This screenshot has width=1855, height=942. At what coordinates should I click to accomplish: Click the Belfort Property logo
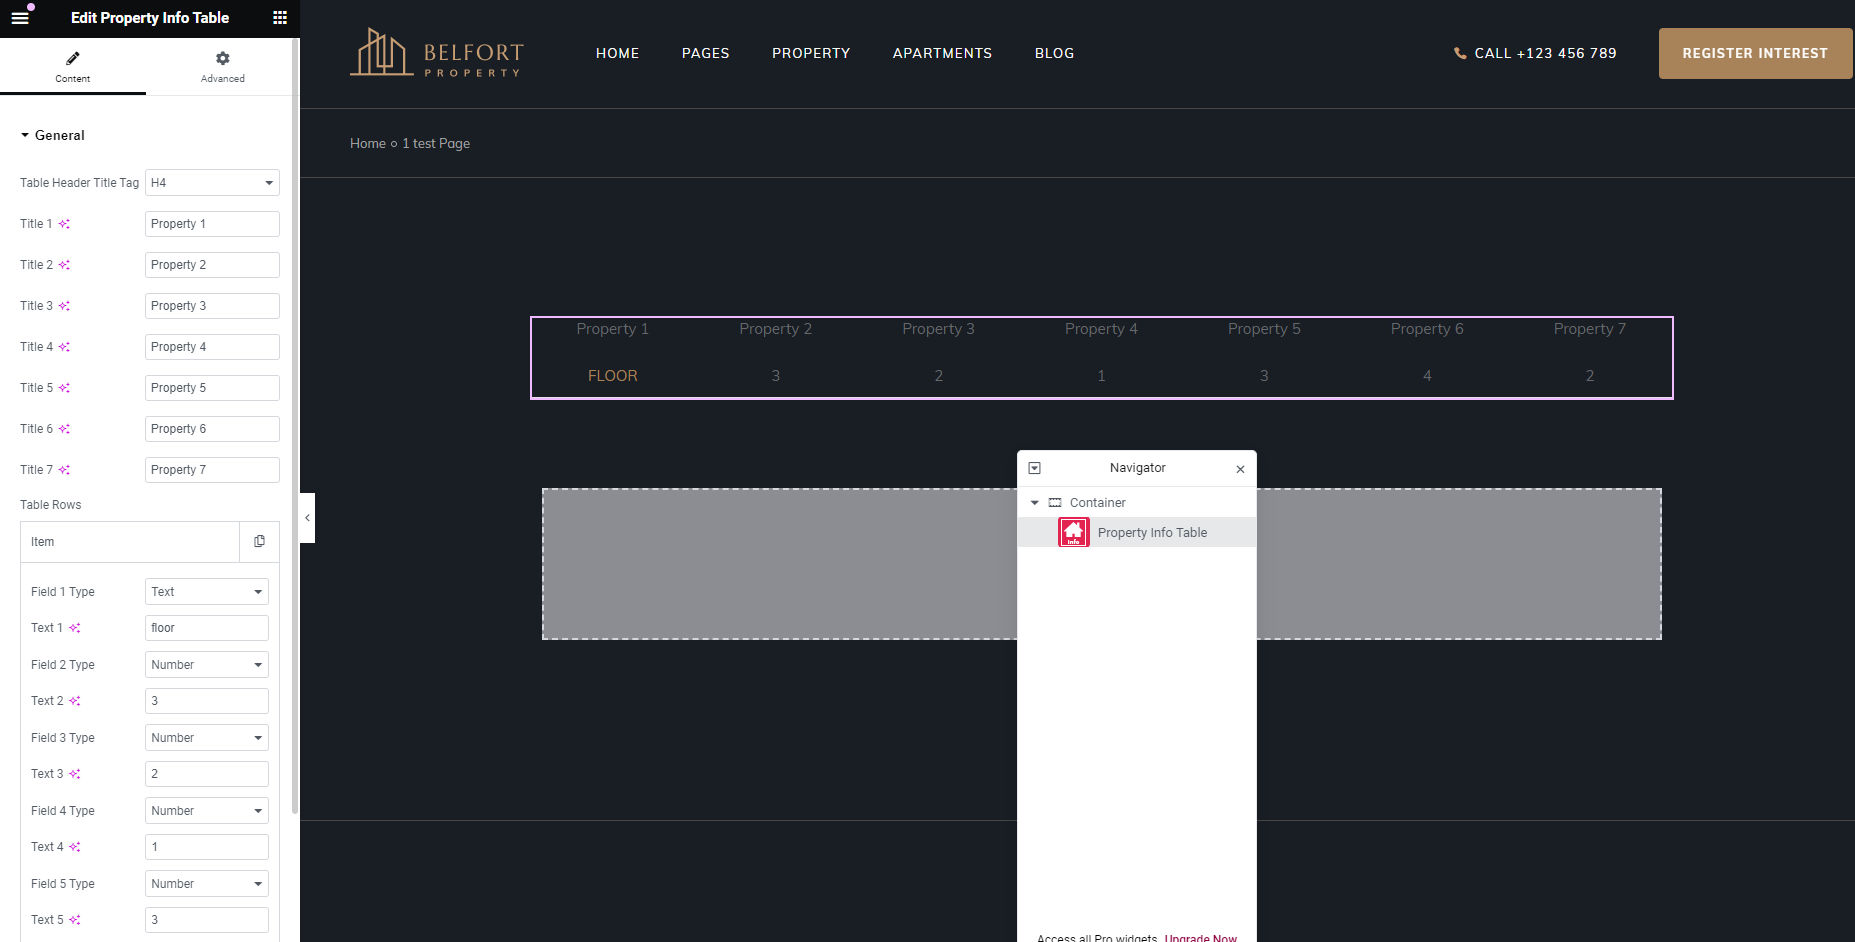point(436,53)
